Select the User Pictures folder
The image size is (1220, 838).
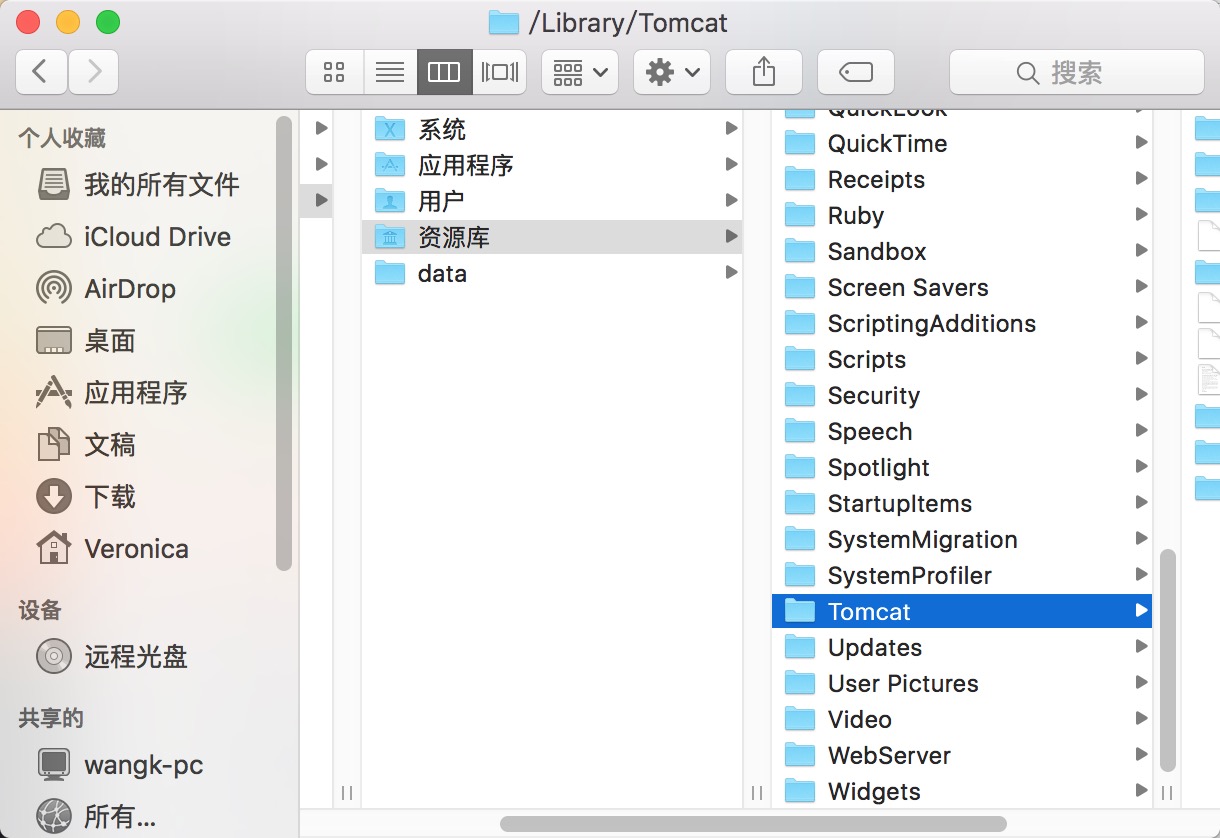tap(962, 683)
